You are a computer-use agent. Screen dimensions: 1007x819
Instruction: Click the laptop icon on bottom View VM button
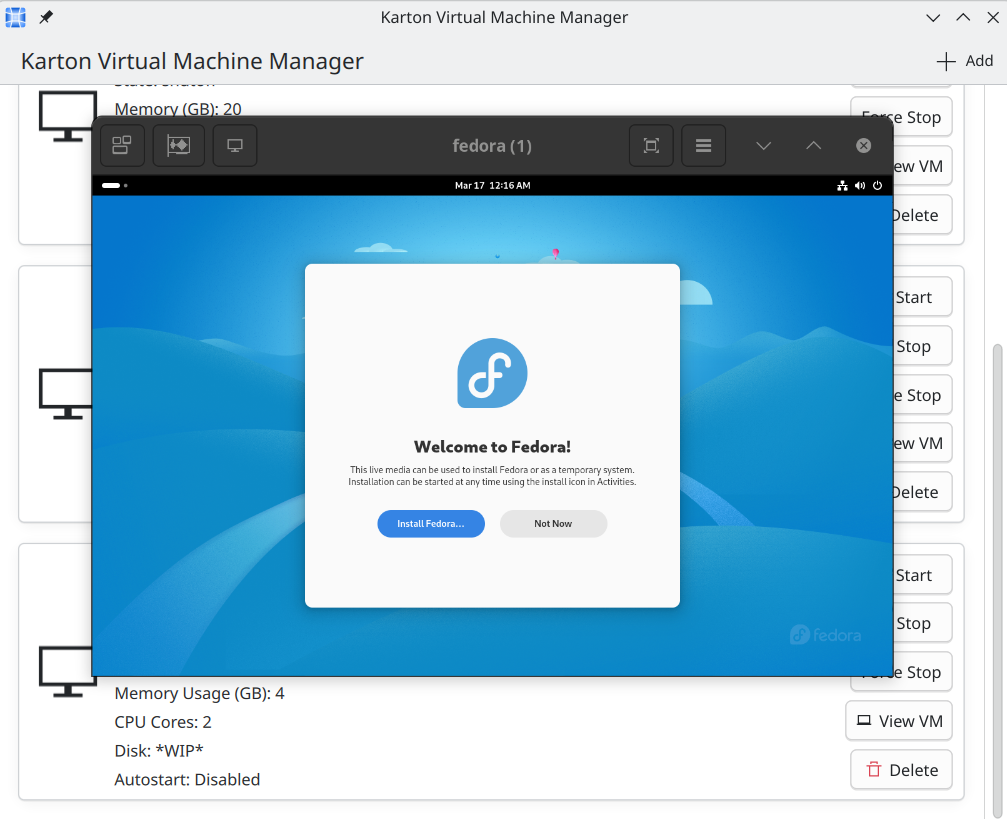pyautogui.click(x=864, y=721)
